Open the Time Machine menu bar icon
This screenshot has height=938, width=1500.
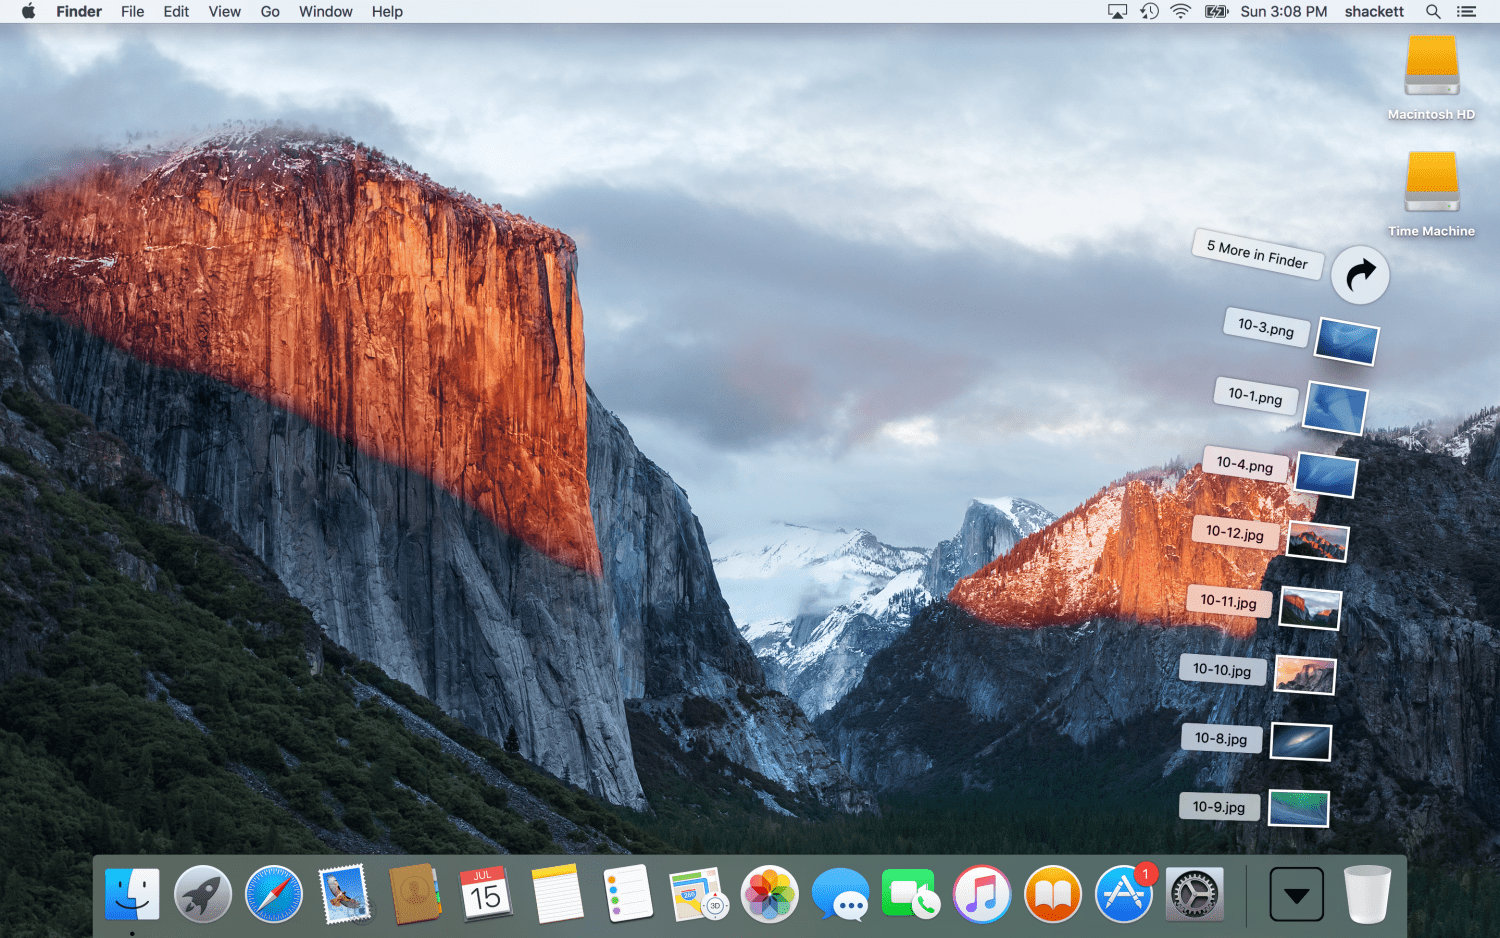point(1150,12)
